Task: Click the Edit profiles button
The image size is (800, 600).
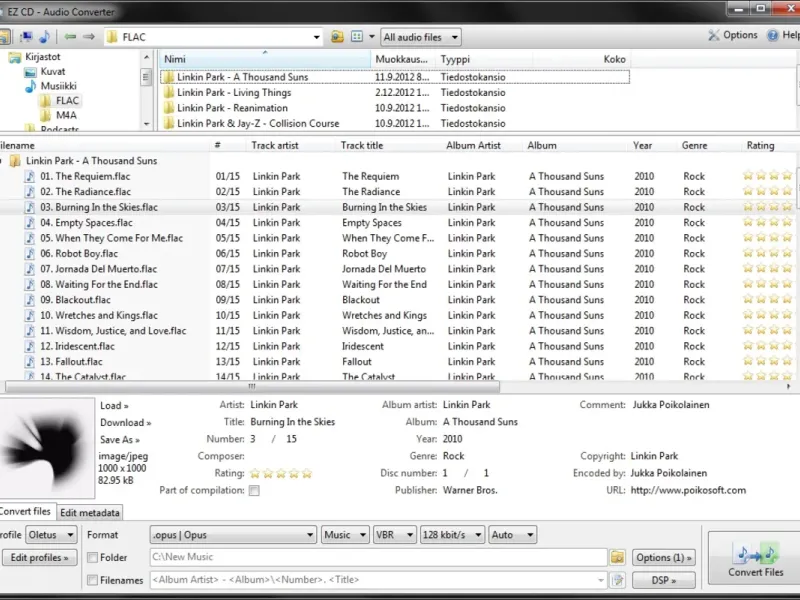Action: [x=39, y=558]
